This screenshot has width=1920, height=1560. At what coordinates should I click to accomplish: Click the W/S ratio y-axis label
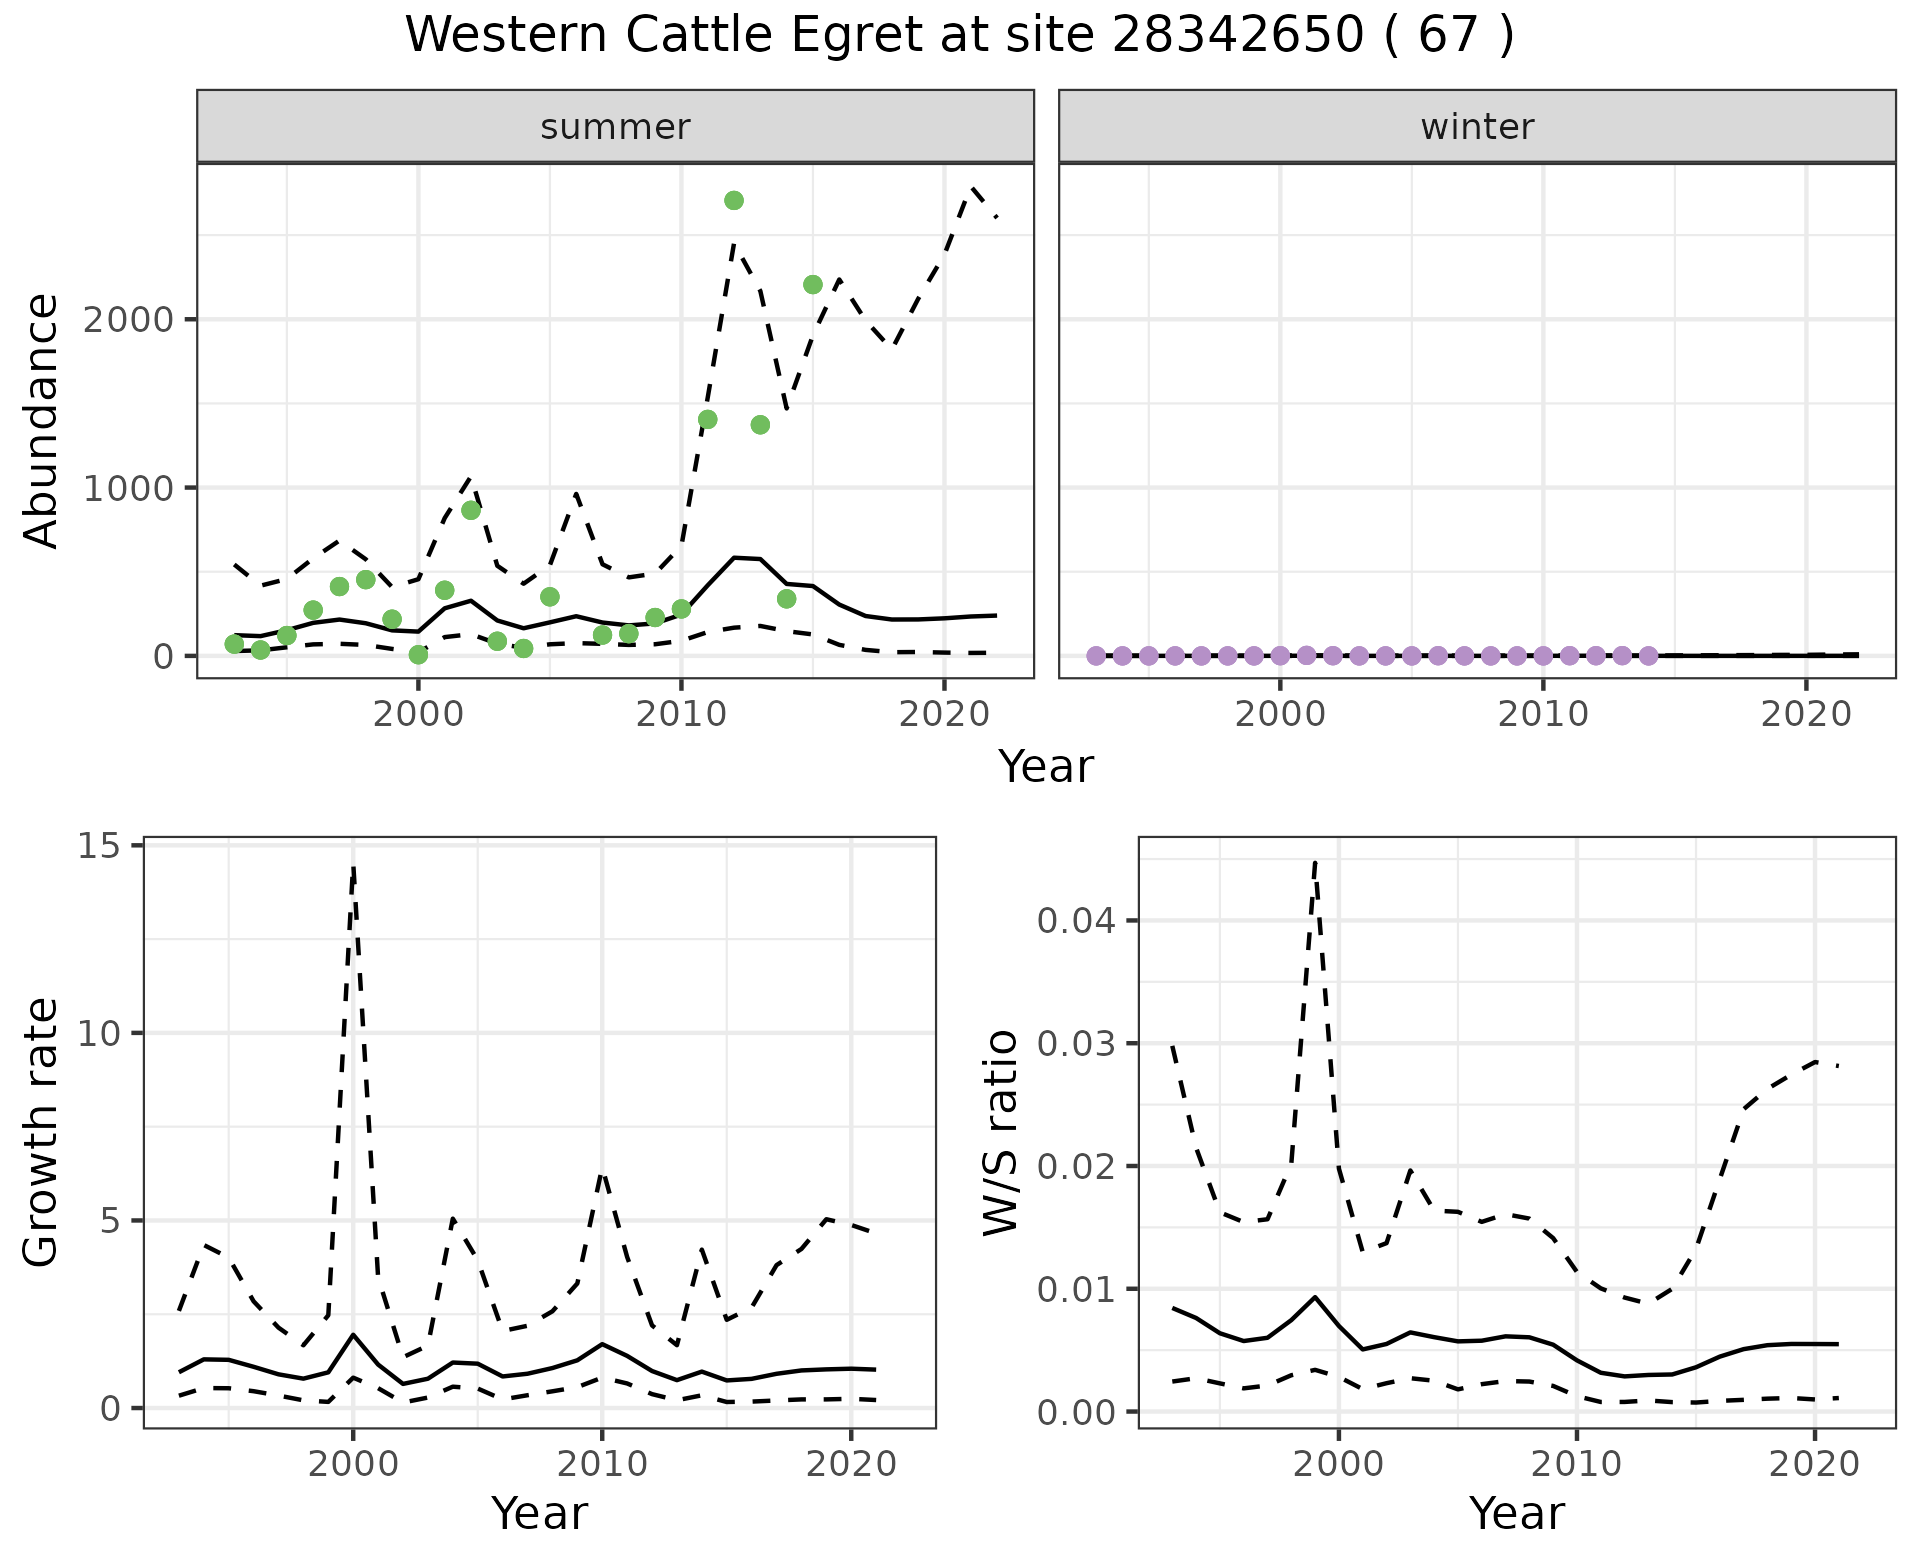1000,1132
